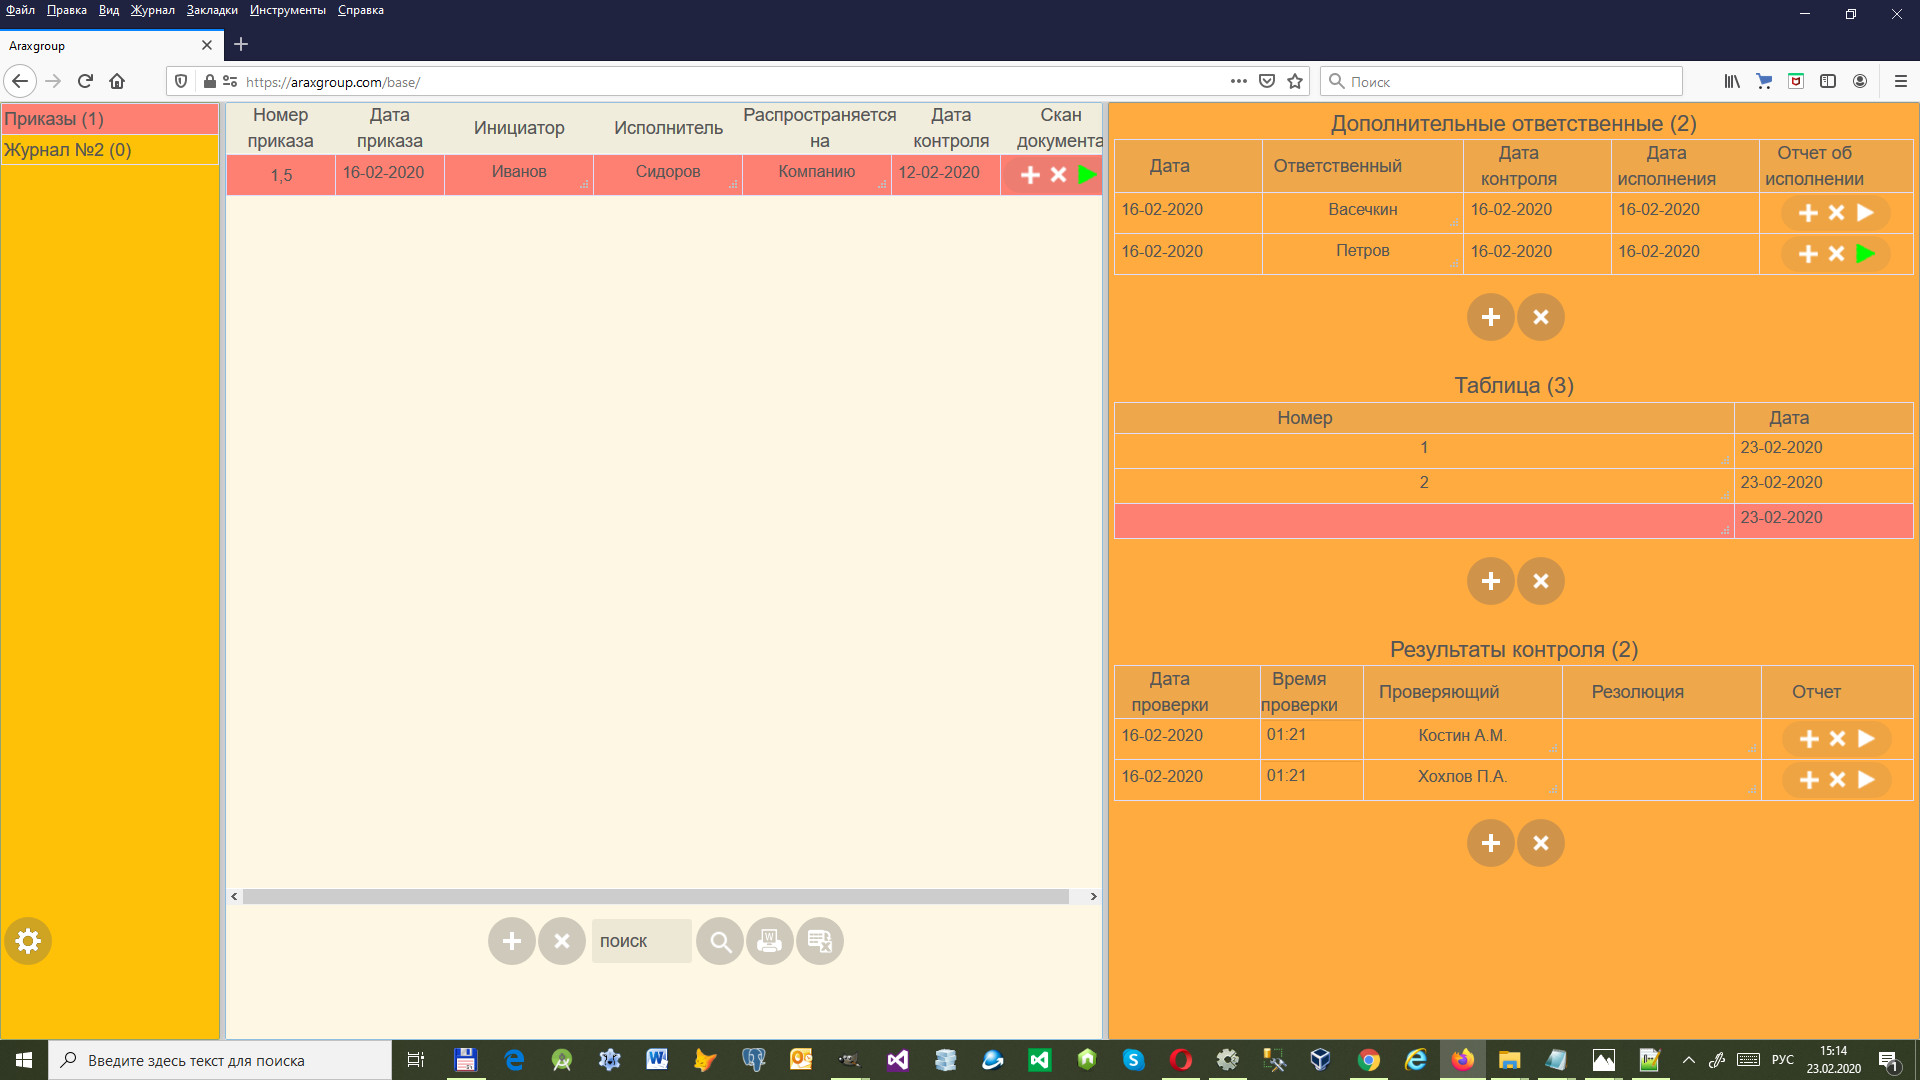Click the horizontal scrollbar under orders table
This screenshot has height=1080, width=1920.
(655, 896)
